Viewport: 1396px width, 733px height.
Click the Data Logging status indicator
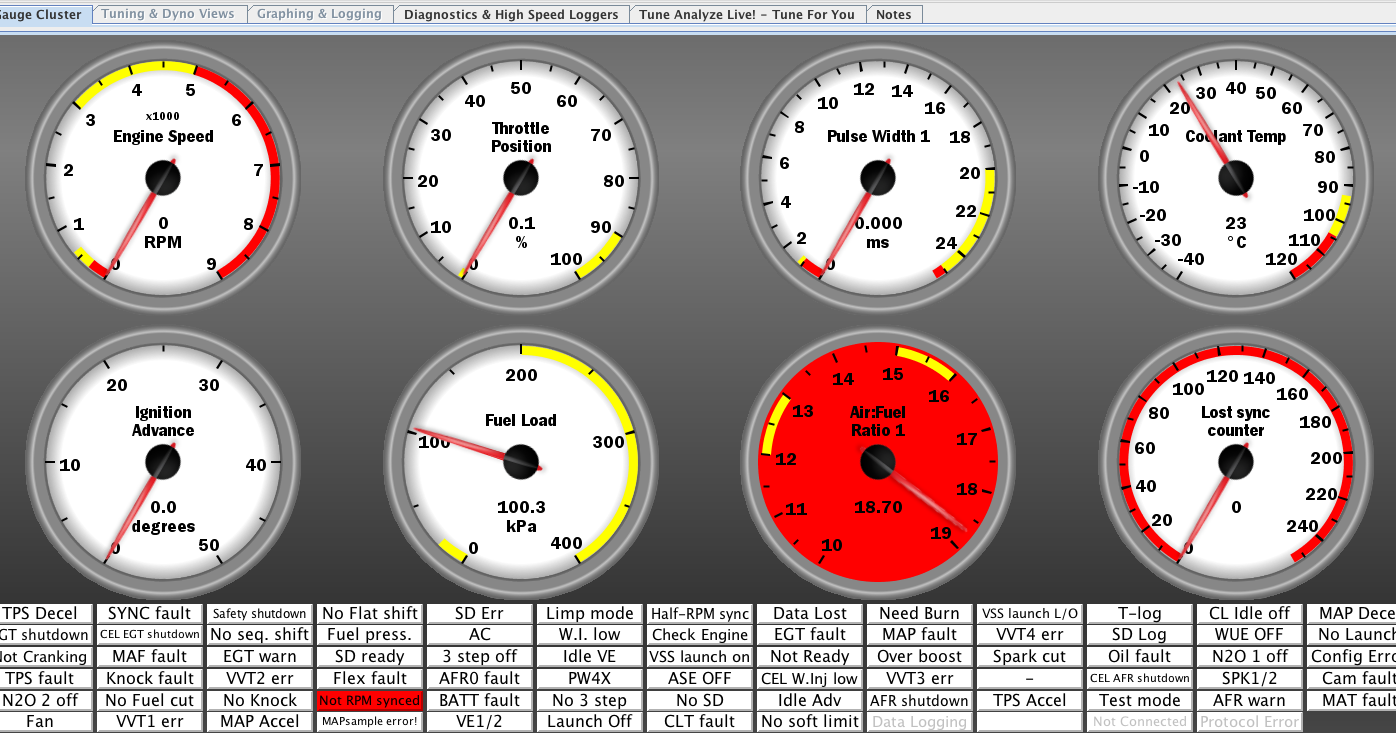(919, 722)
